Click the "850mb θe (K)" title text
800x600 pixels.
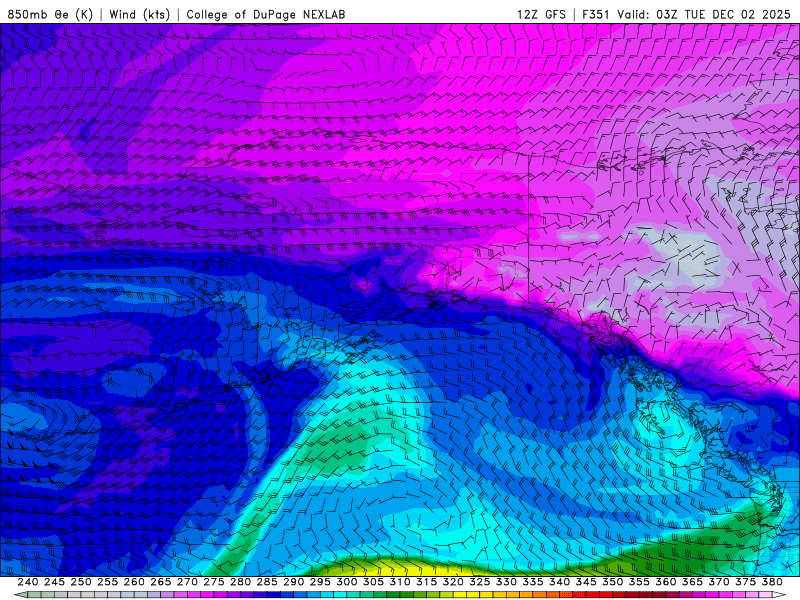pos(50,14)
